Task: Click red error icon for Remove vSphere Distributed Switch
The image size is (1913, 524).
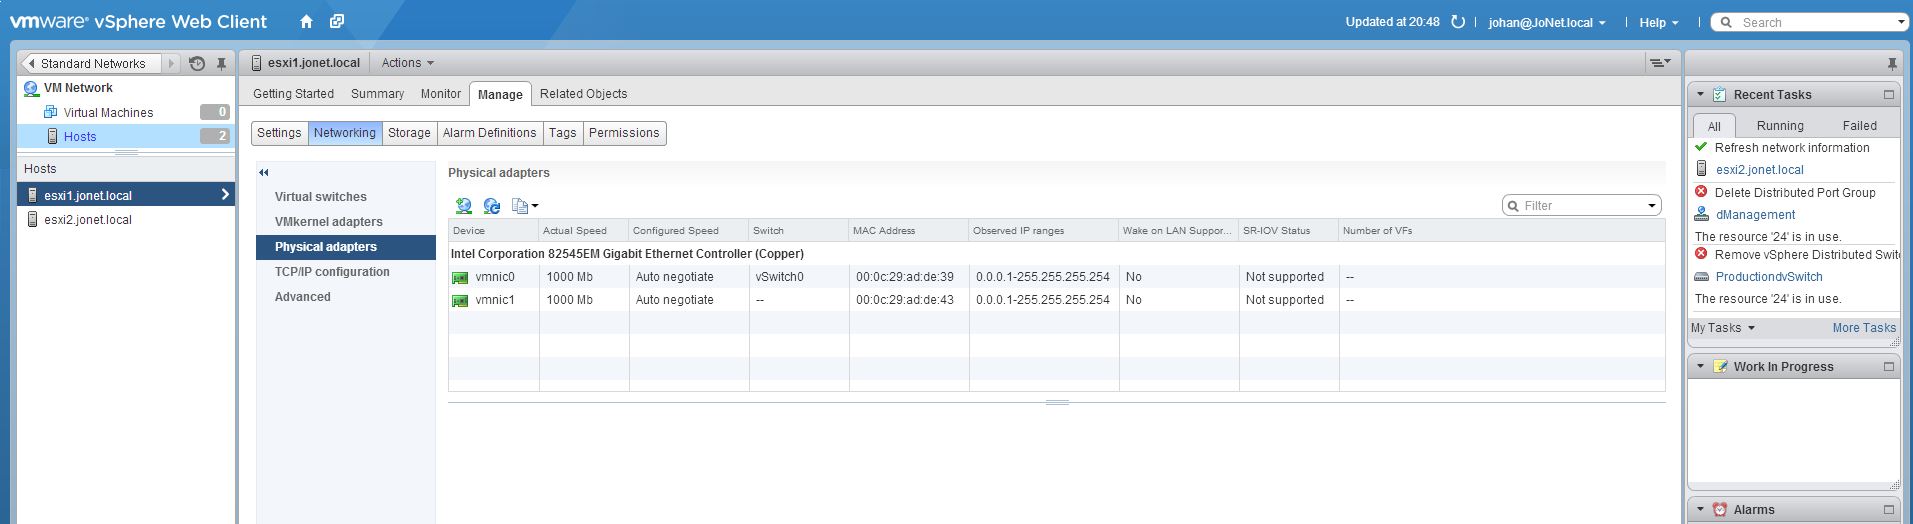Action: pyautogui.click(x=1701, y=253)
